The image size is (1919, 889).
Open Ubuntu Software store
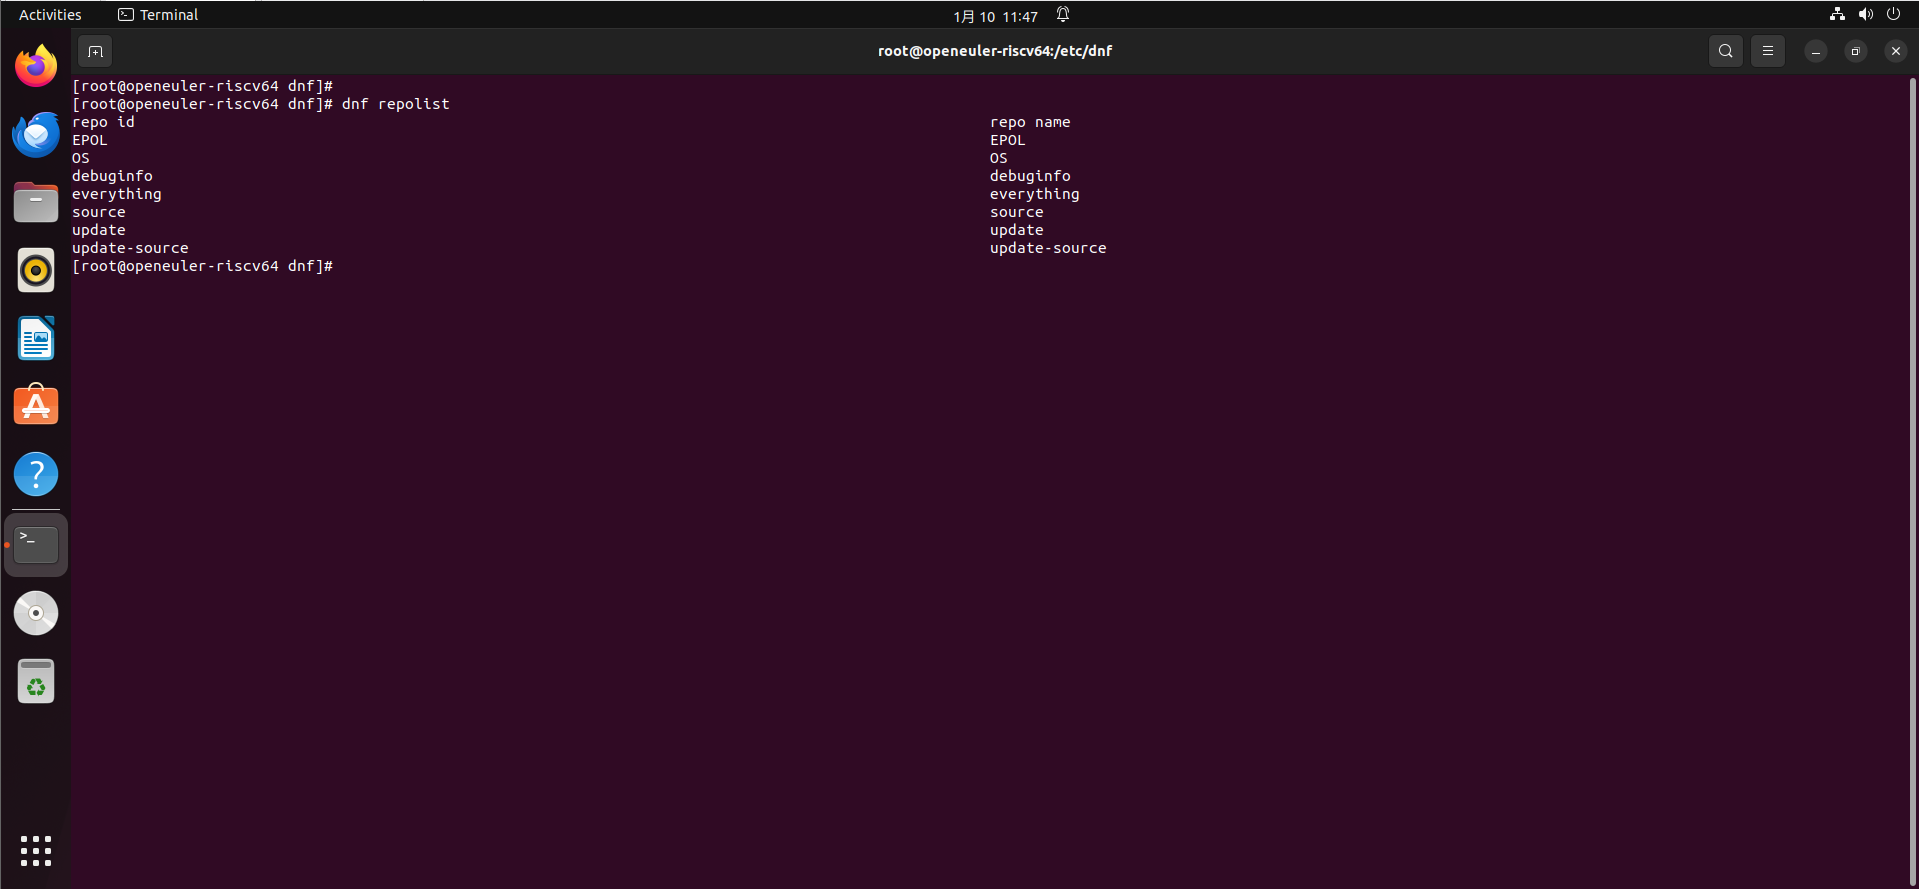click(36, 406)
